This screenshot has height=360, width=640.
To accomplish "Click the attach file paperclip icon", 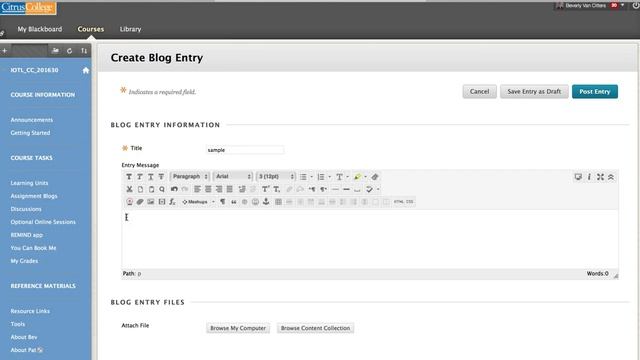I will tap(140, 202).
